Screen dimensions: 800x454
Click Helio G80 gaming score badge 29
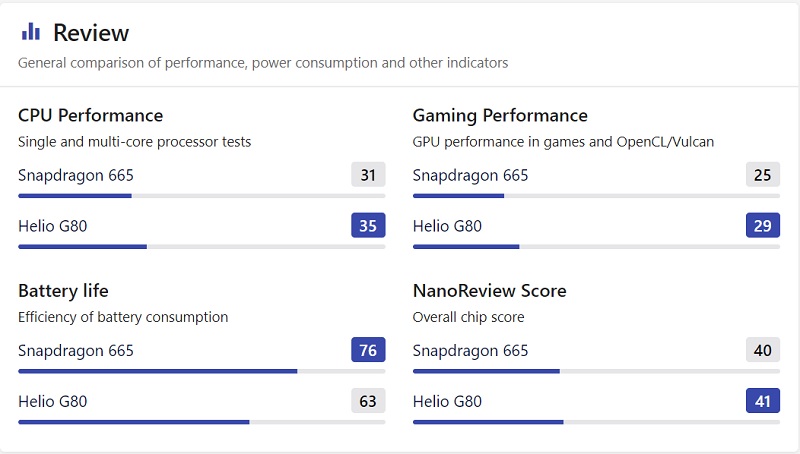pos(763,225)
